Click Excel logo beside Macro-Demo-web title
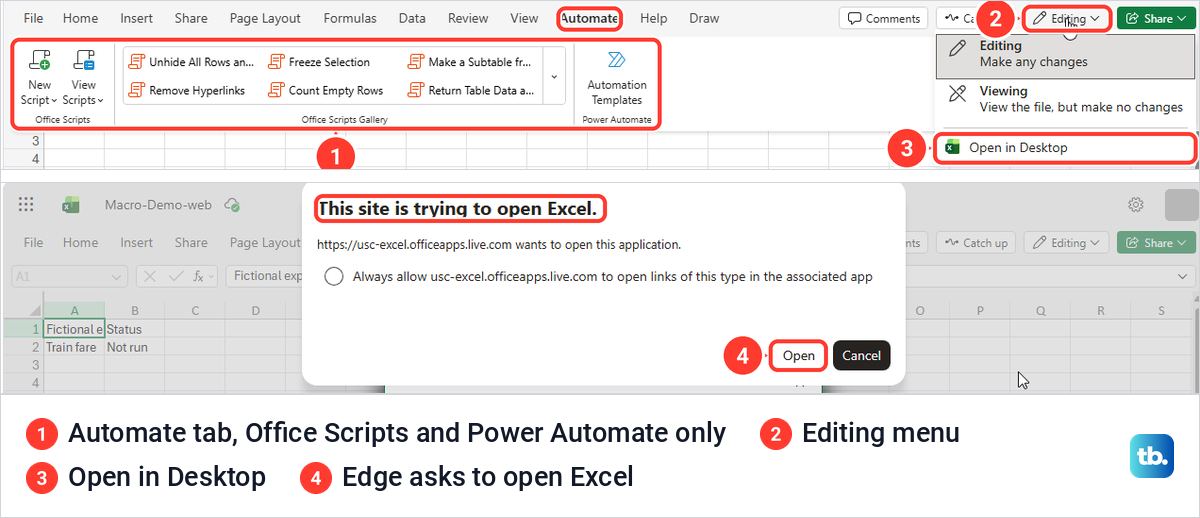 pyautogui.click(x=71, y=204)
